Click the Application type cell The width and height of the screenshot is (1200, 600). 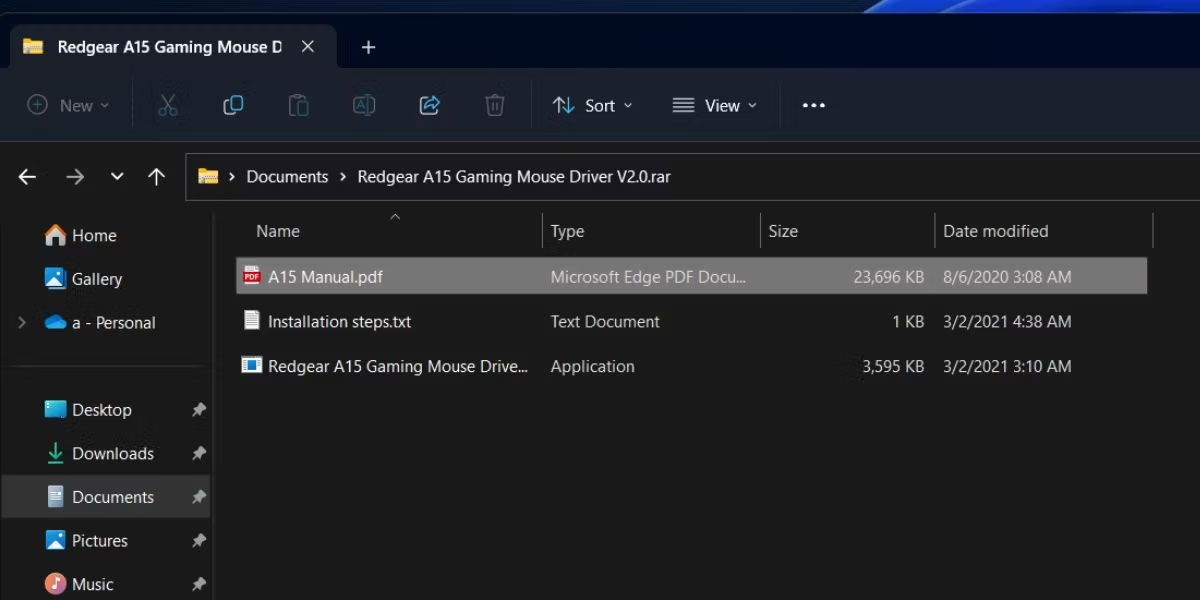tap(592, 366)
